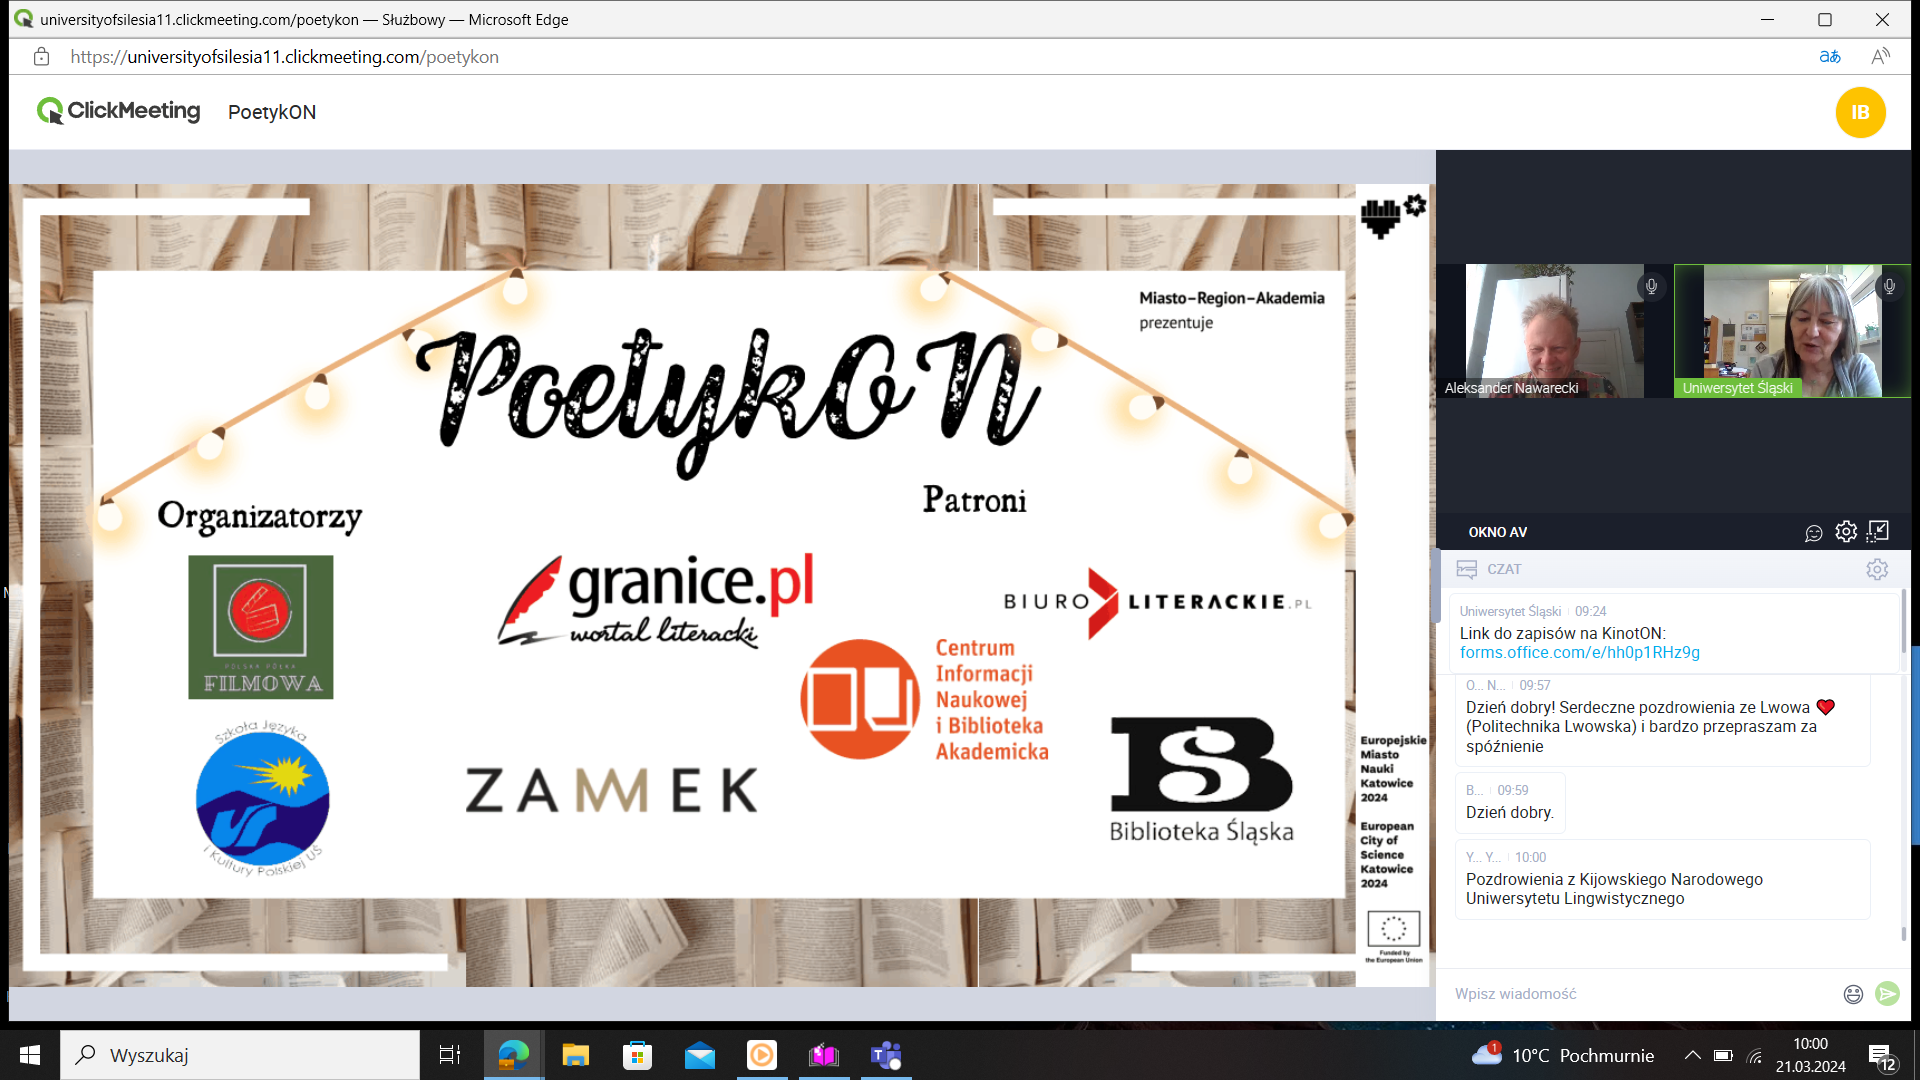Open the notification center with 12 alerts
Screen dimensions: 1920x1080
pyautogui.click(x=1882, y=1056)
